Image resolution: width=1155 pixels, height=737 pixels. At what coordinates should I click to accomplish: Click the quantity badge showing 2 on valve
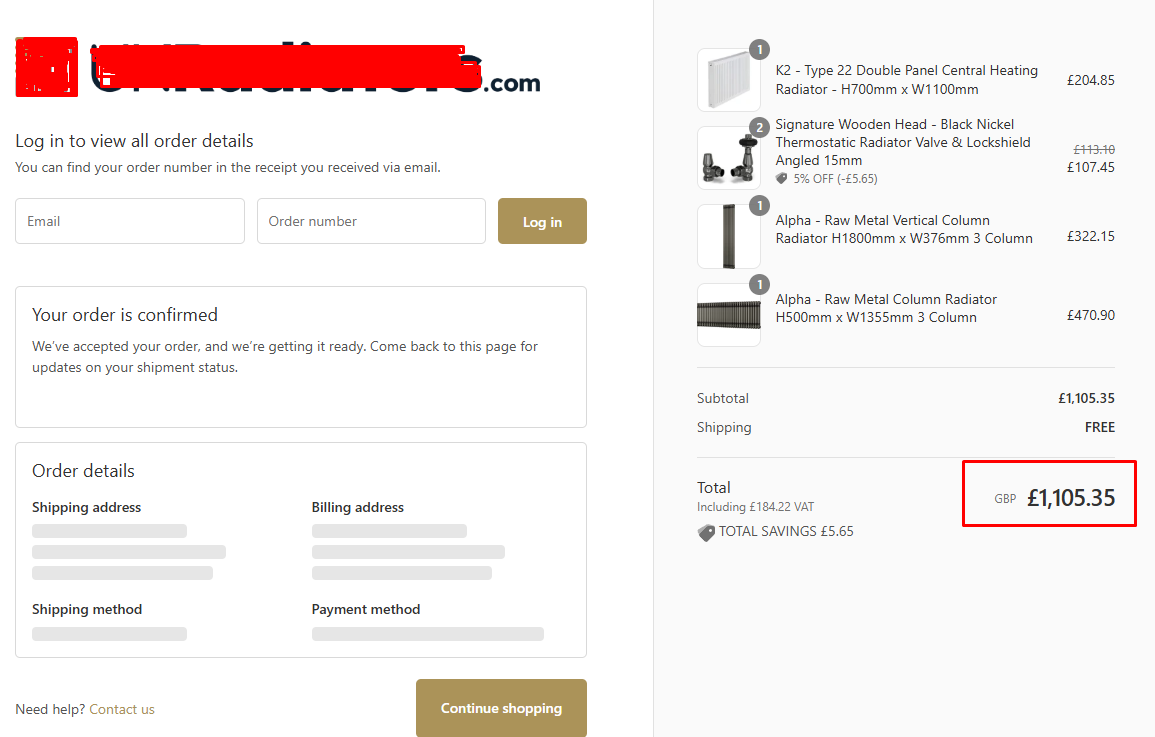coord(759,127)
